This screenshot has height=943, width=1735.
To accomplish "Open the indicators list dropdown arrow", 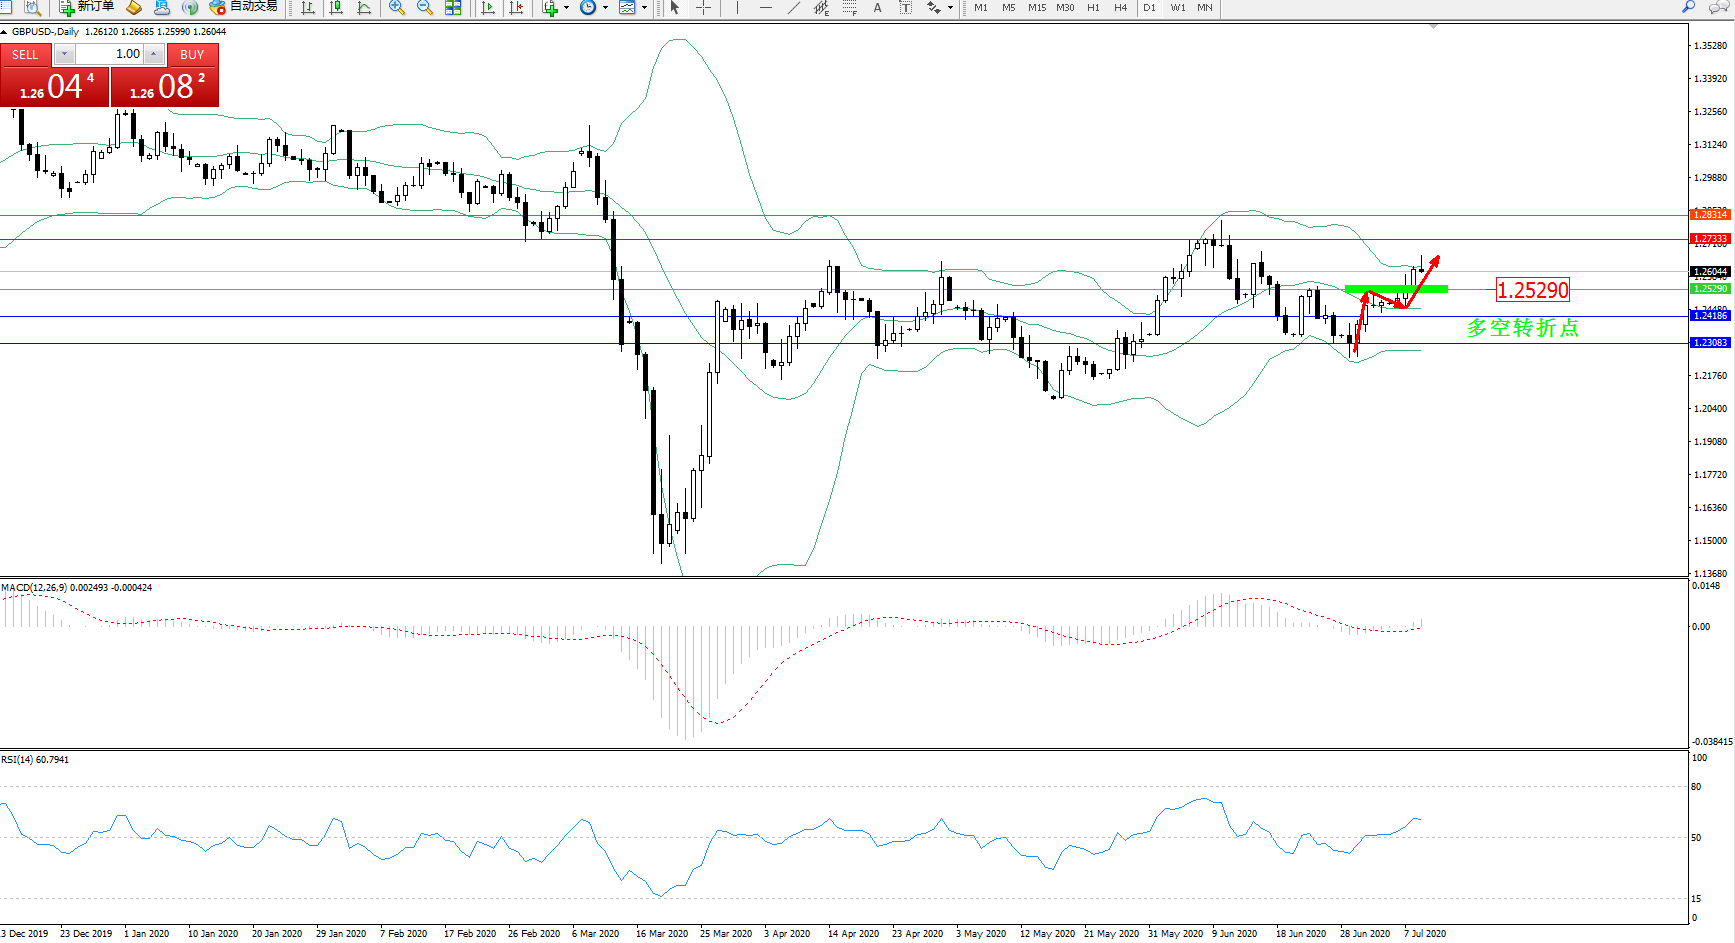I will pyautogui.click(x=566, y=7).
